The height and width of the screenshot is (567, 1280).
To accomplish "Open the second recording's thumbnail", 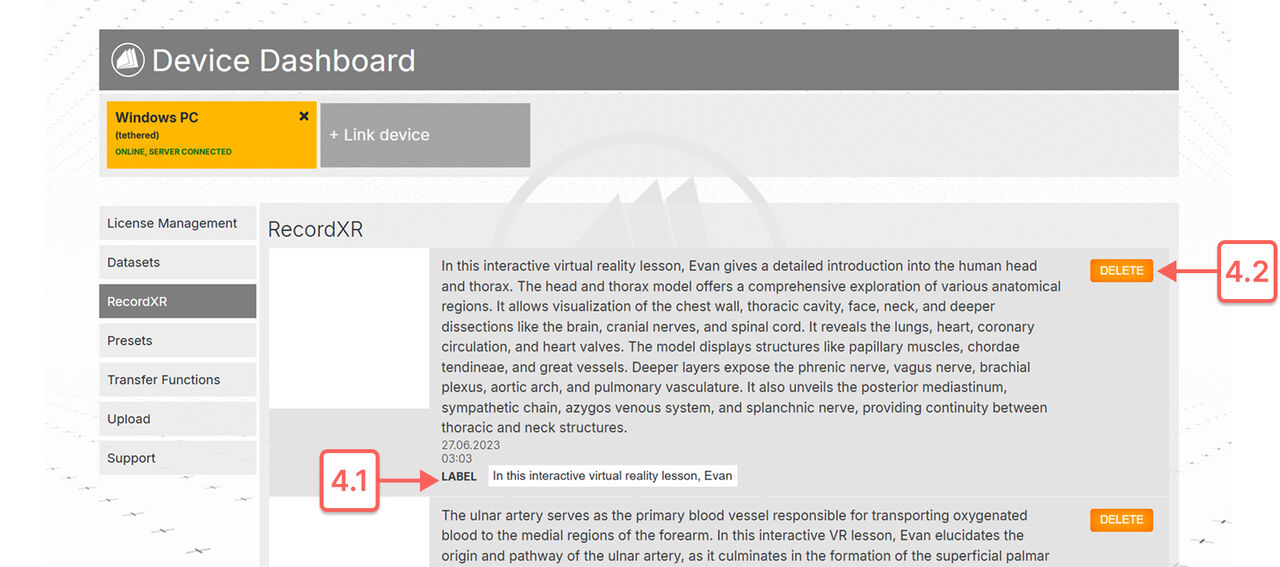I will [x=349, y=533].
